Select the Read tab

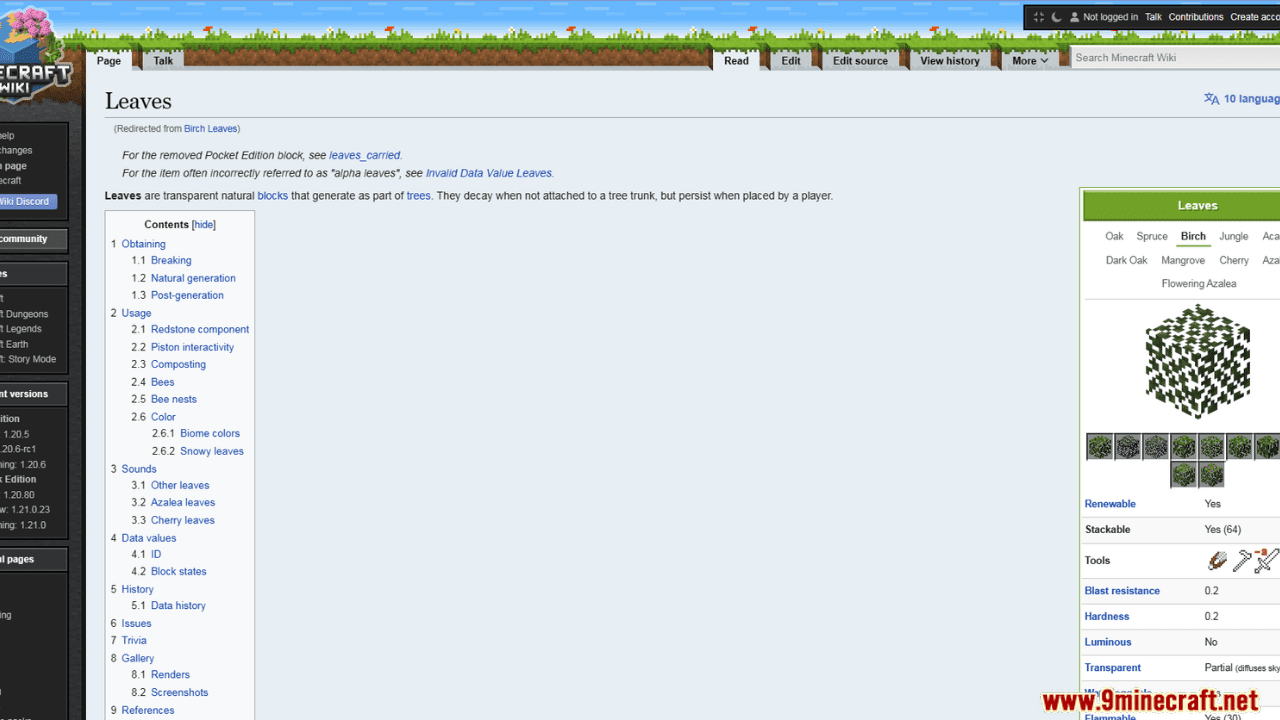pos(736,61)
